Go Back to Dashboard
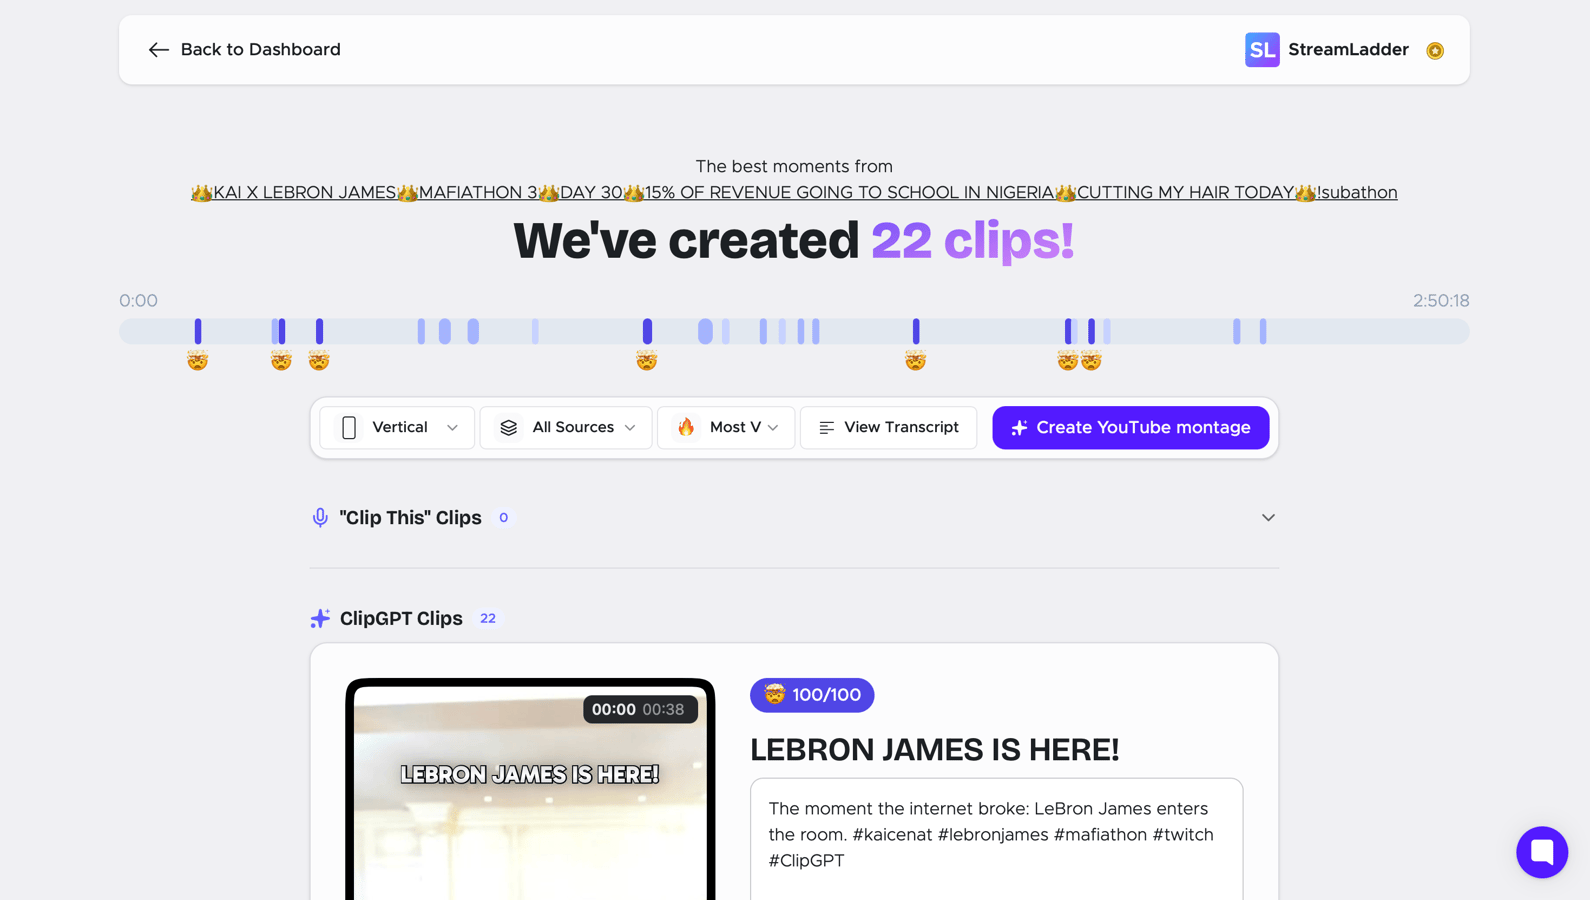The height and width of the screenshot is (900, 1590). (x=245, y=50)
